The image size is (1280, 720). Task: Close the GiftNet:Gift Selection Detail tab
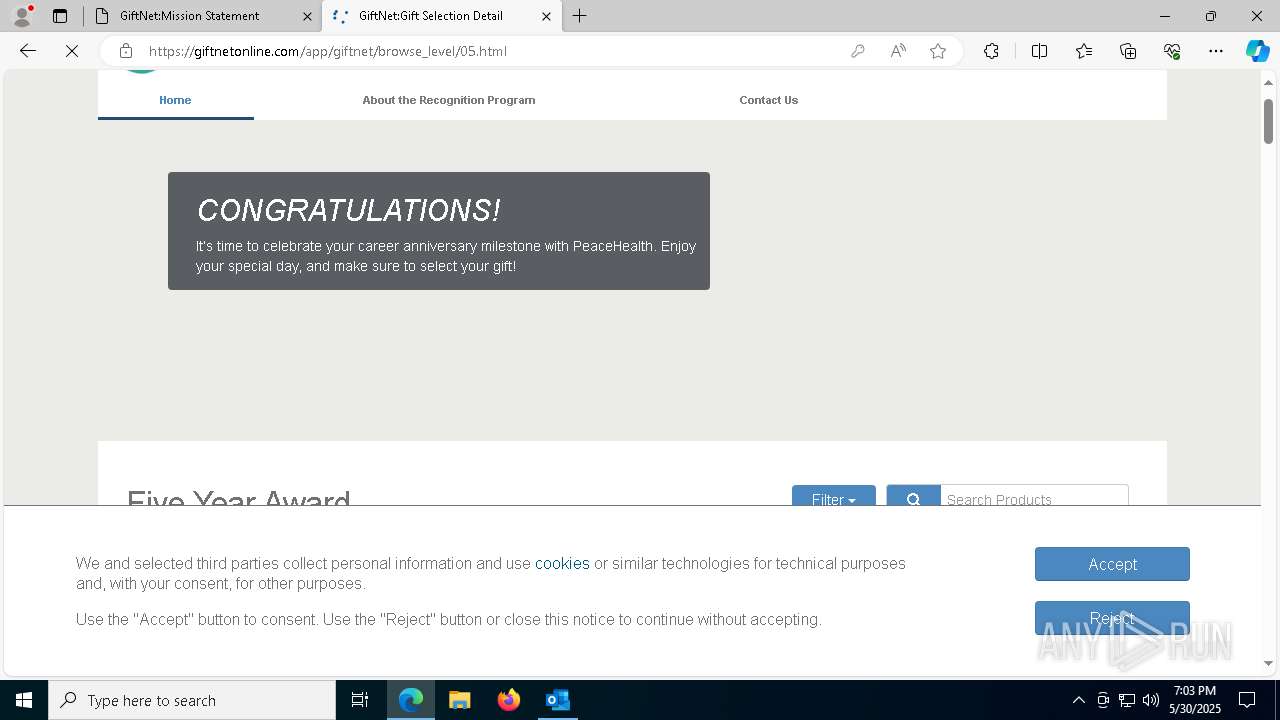546,16
